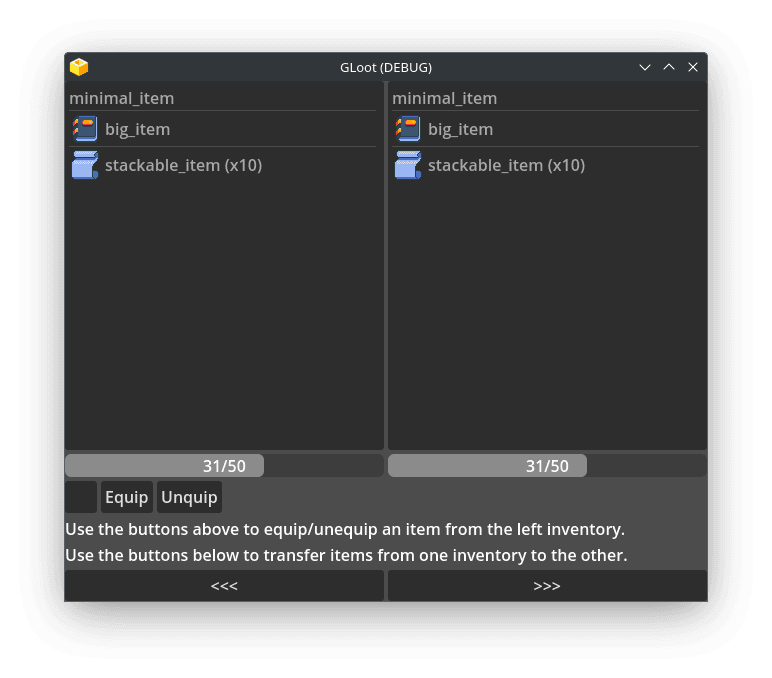Click the right inventory 31/50 capacity bar
772x678 pixels.
pos(547,466)
